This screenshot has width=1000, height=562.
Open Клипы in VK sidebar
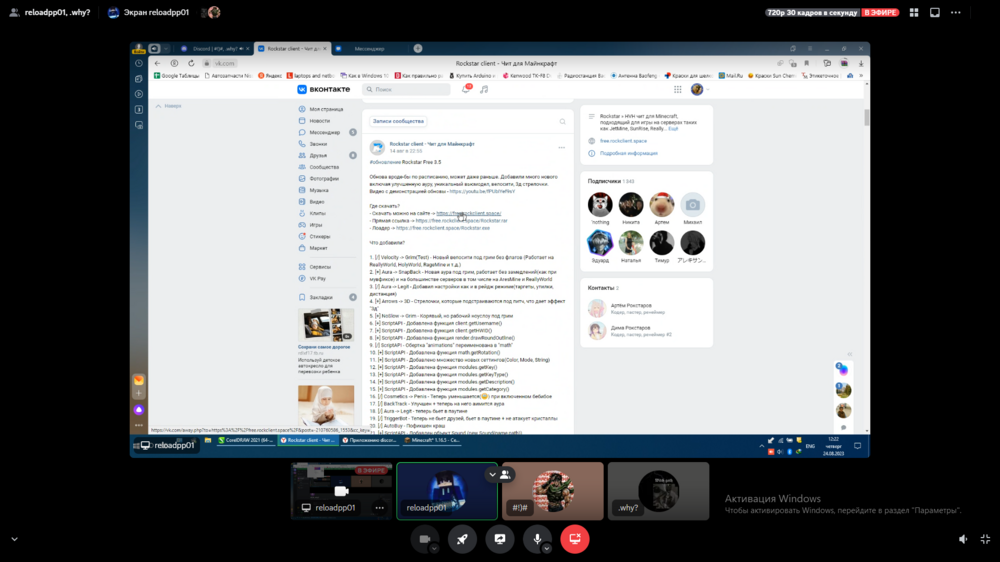point(318,213)
